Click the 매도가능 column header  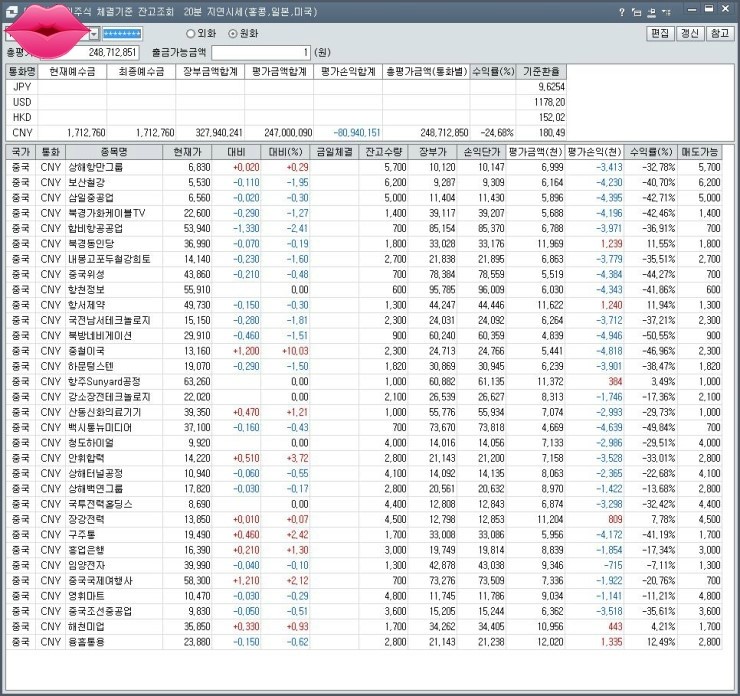[x=699, y=152]
